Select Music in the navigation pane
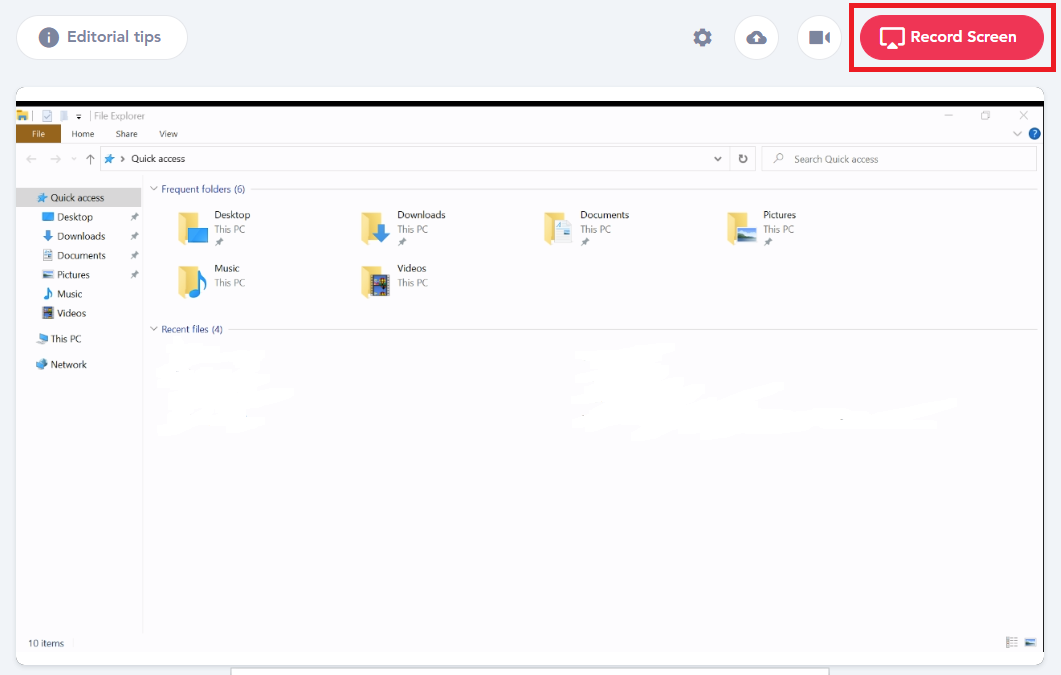 69,294
